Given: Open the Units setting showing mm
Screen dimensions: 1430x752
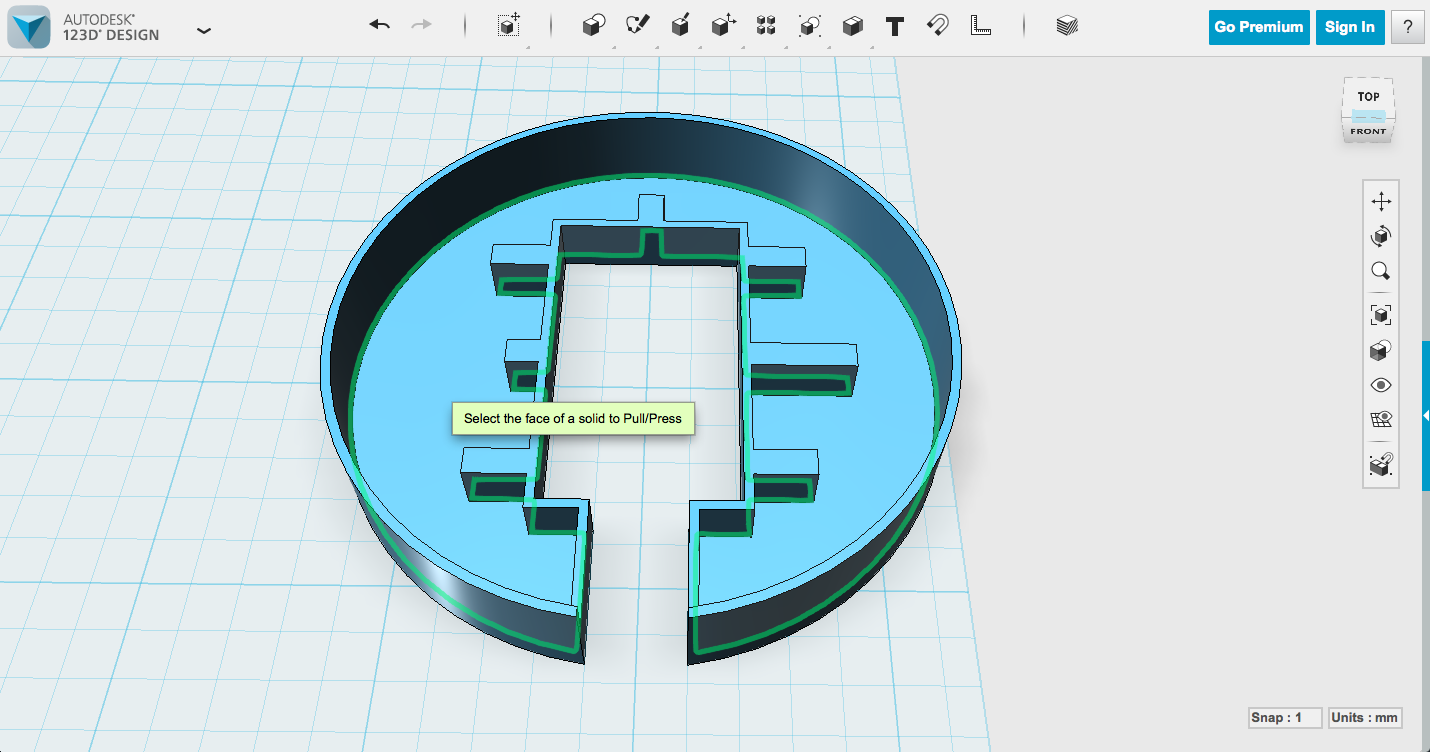Looking at the screenshot, I should [1366, 717].
